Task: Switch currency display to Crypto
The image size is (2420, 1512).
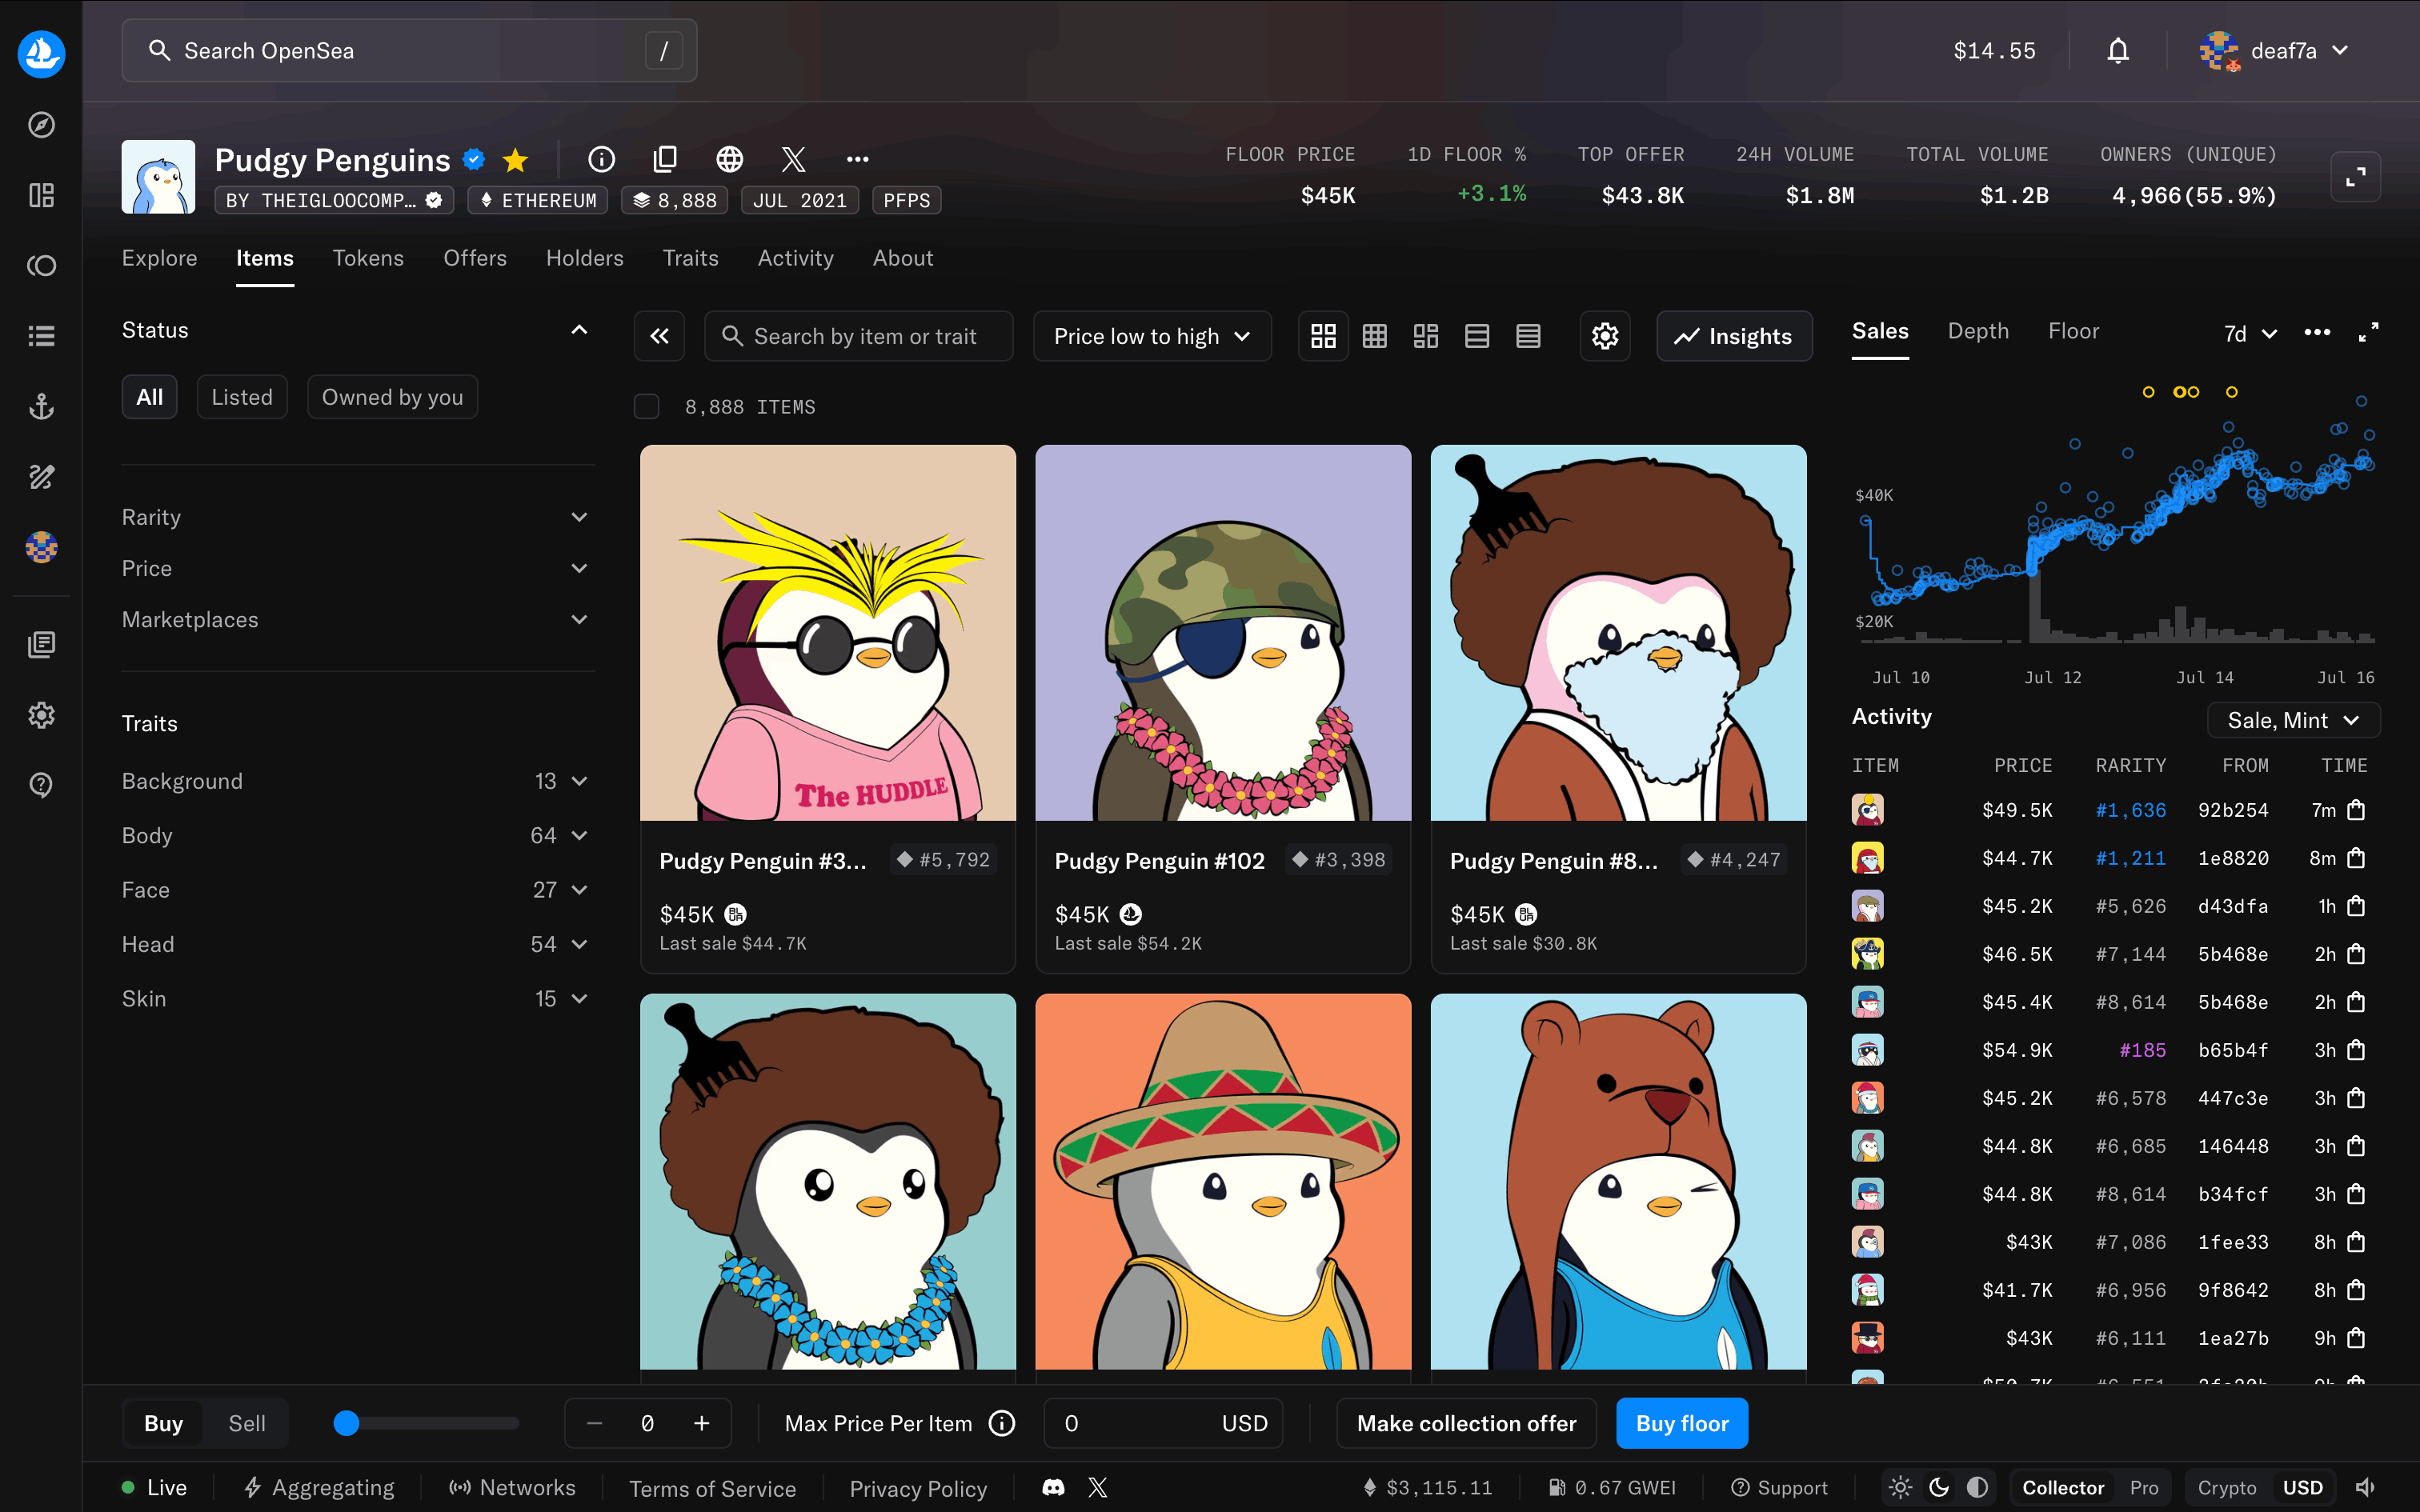Action: [2226, 1487]
